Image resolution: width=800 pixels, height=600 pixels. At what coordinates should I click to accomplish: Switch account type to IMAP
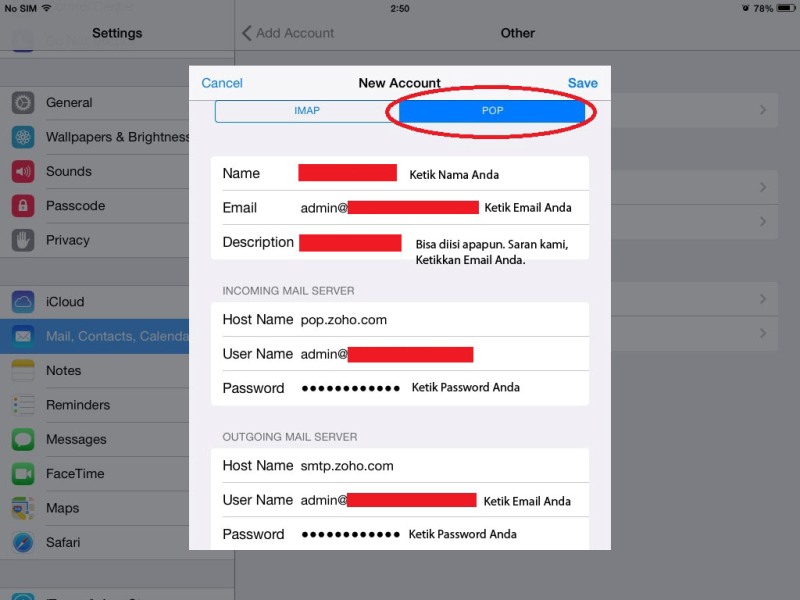(x=307, y=111)
